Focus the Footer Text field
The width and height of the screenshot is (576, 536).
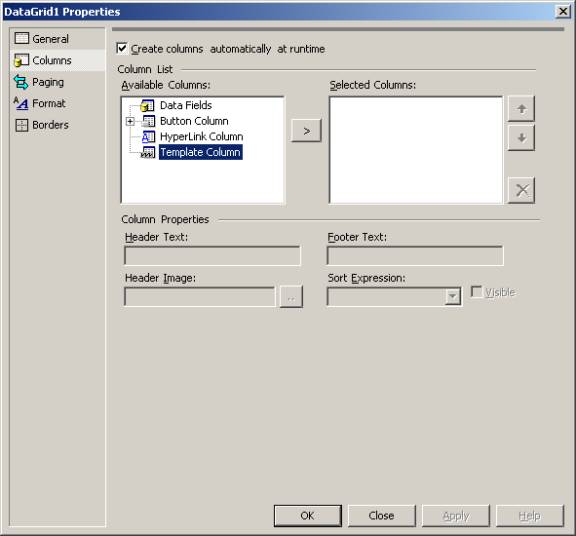pos(415,256)
